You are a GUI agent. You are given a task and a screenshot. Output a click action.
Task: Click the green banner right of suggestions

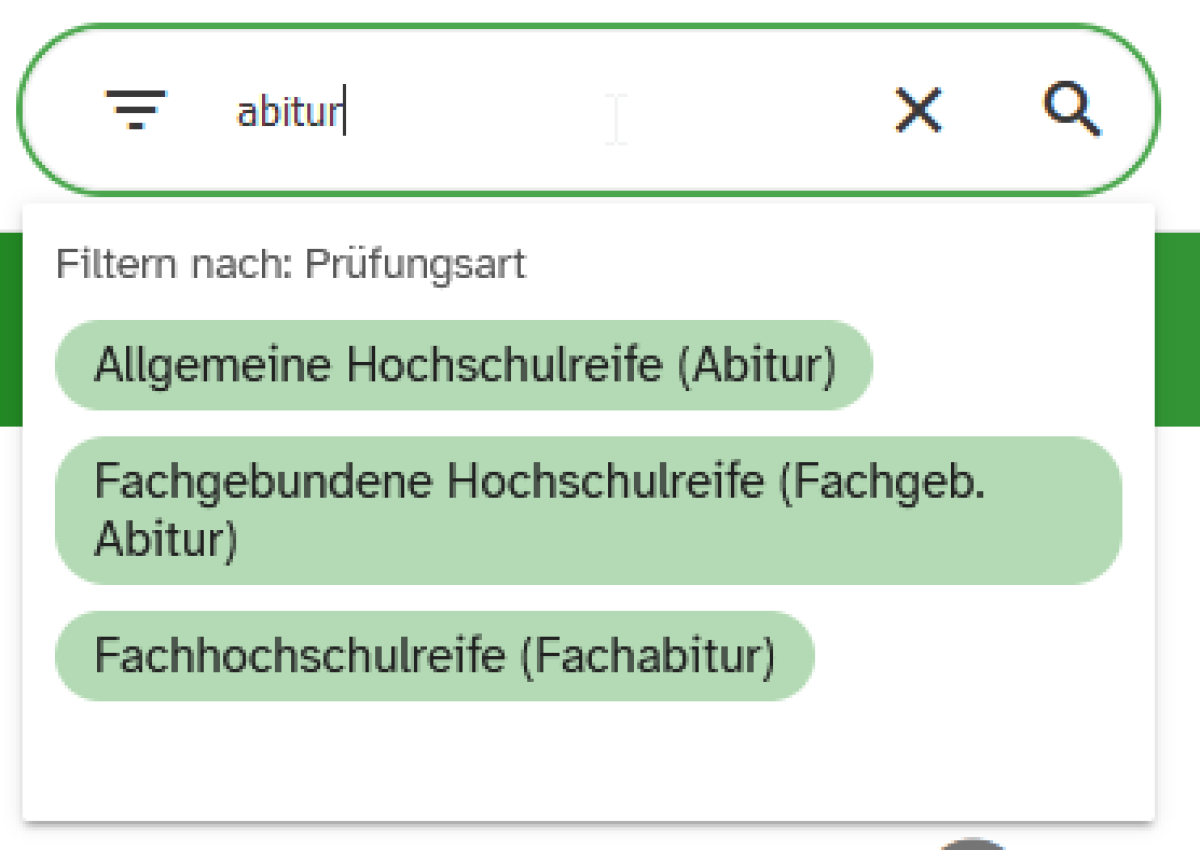click(x=1177, y=330)
